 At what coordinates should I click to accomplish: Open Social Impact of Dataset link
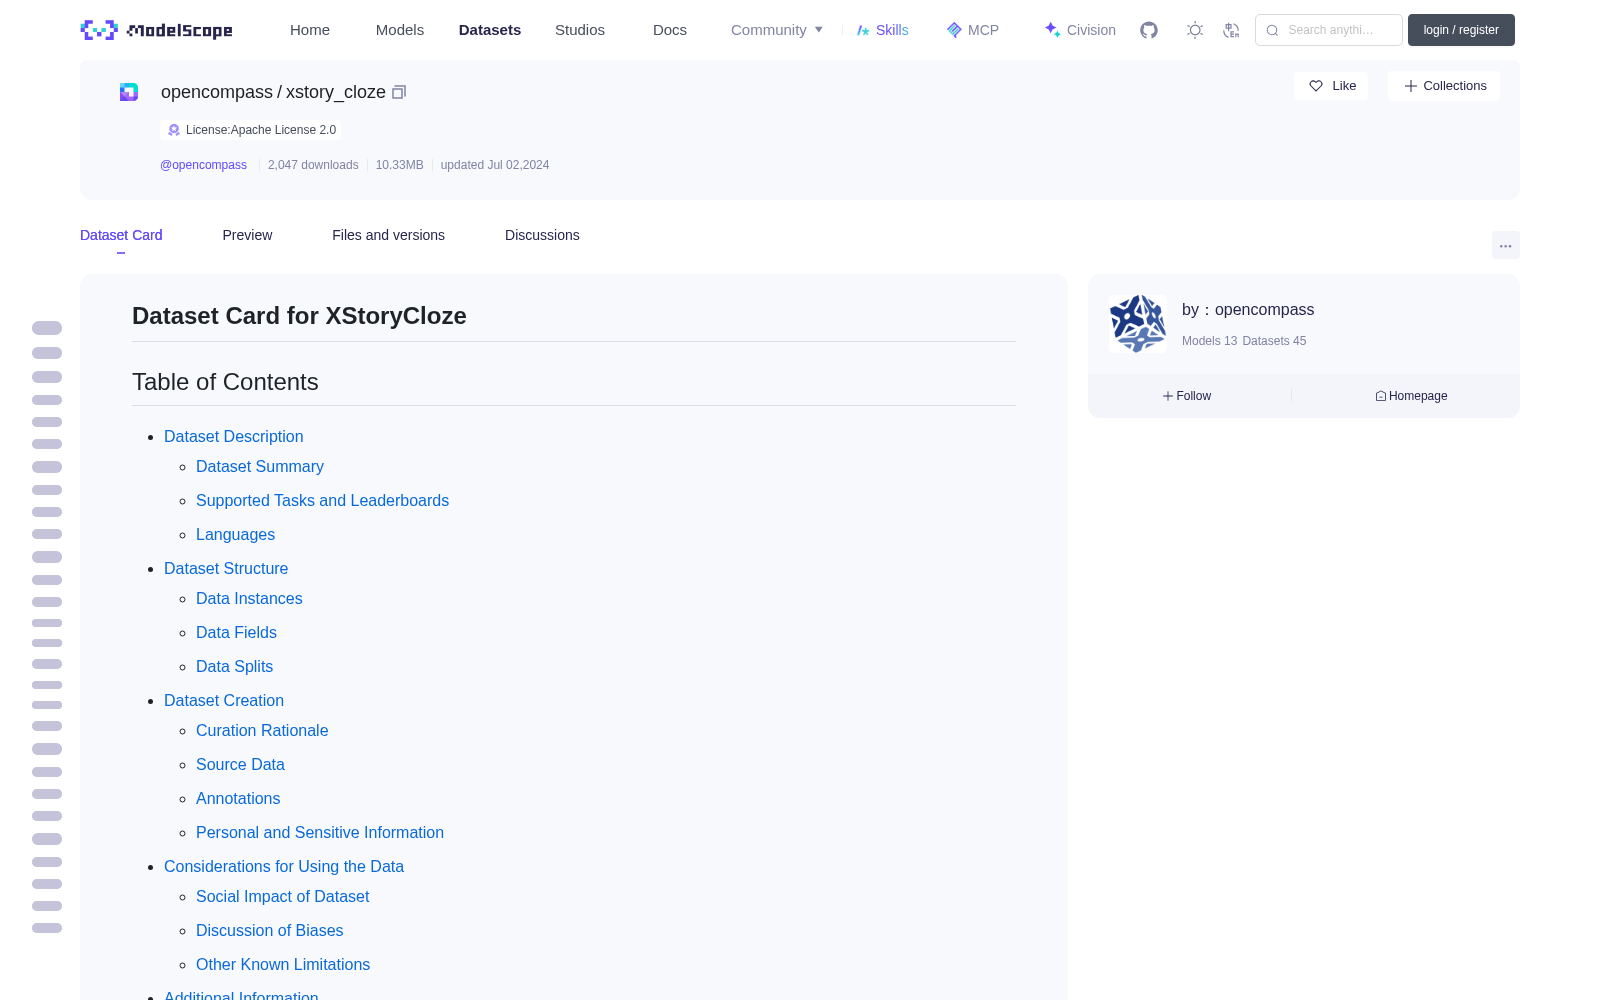(x=282, y=896)
